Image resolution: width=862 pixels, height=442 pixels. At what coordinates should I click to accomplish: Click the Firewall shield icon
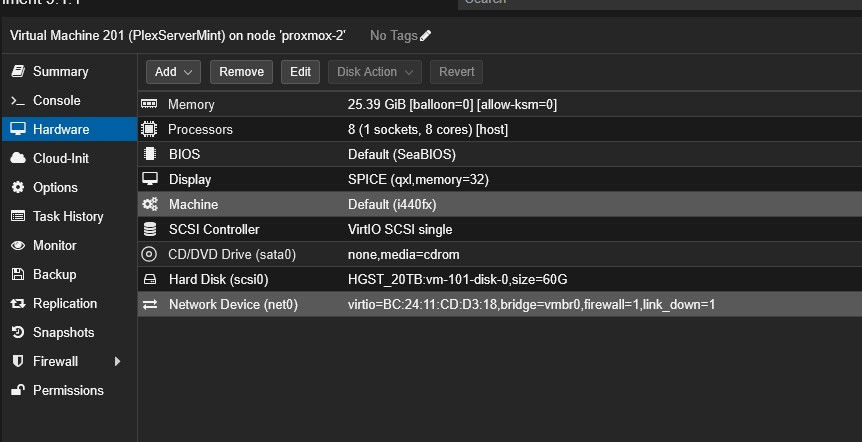pos(18,361)
